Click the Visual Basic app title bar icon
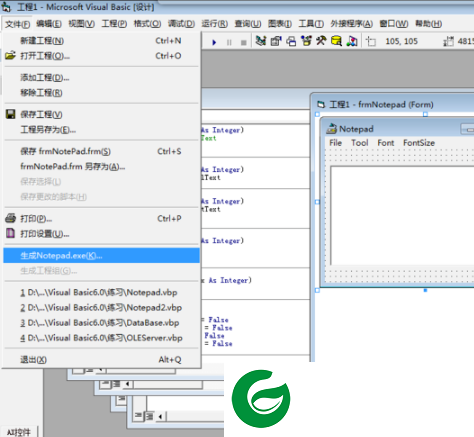 7,7
